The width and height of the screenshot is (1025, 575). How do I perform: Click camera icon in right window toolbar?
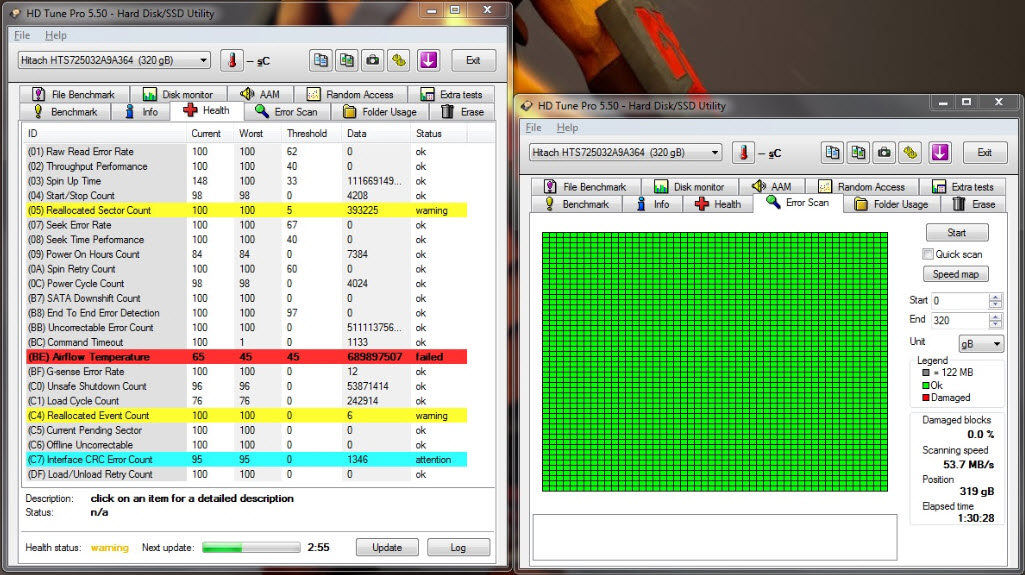click(884, 153)
